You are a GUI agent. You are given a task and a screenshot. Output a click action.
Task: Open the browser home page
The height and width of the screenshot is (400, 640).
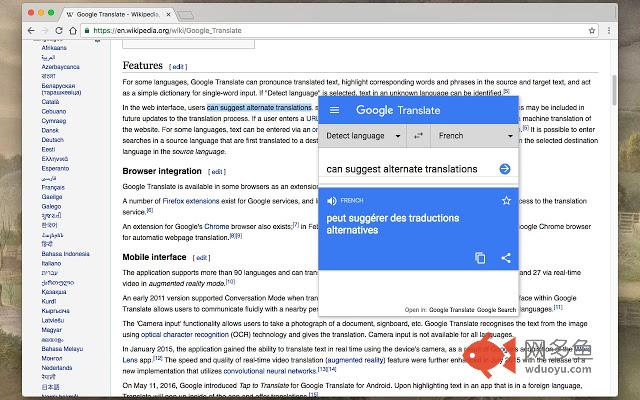coord(73,31)
